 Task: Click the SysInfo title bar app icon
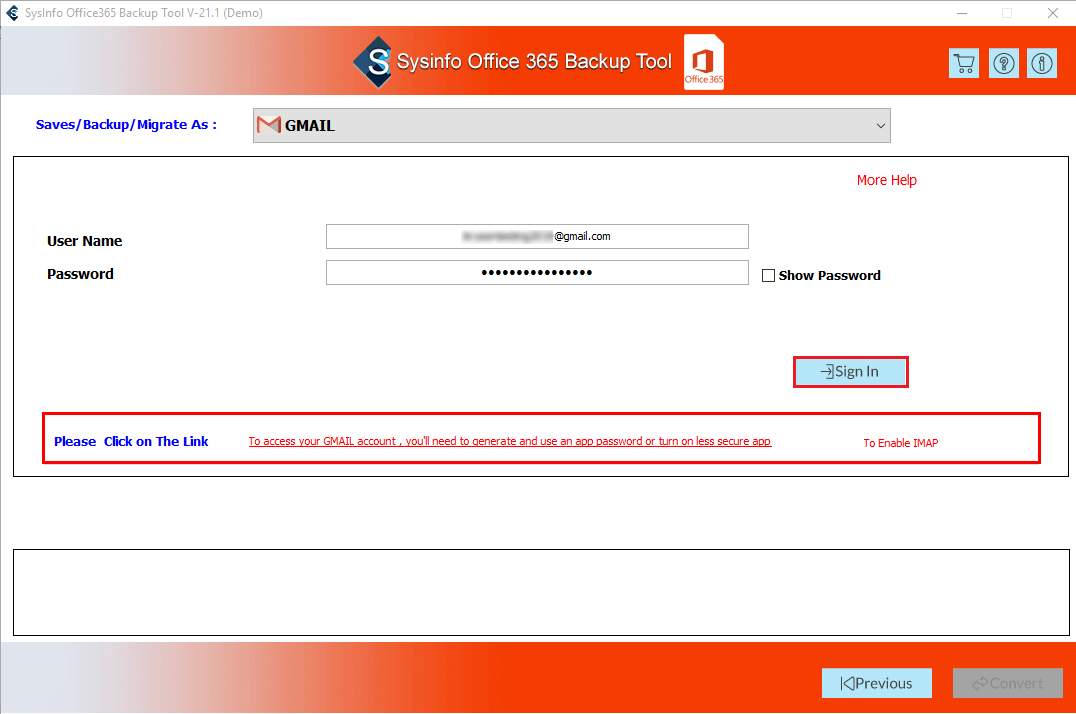[12, 13]
